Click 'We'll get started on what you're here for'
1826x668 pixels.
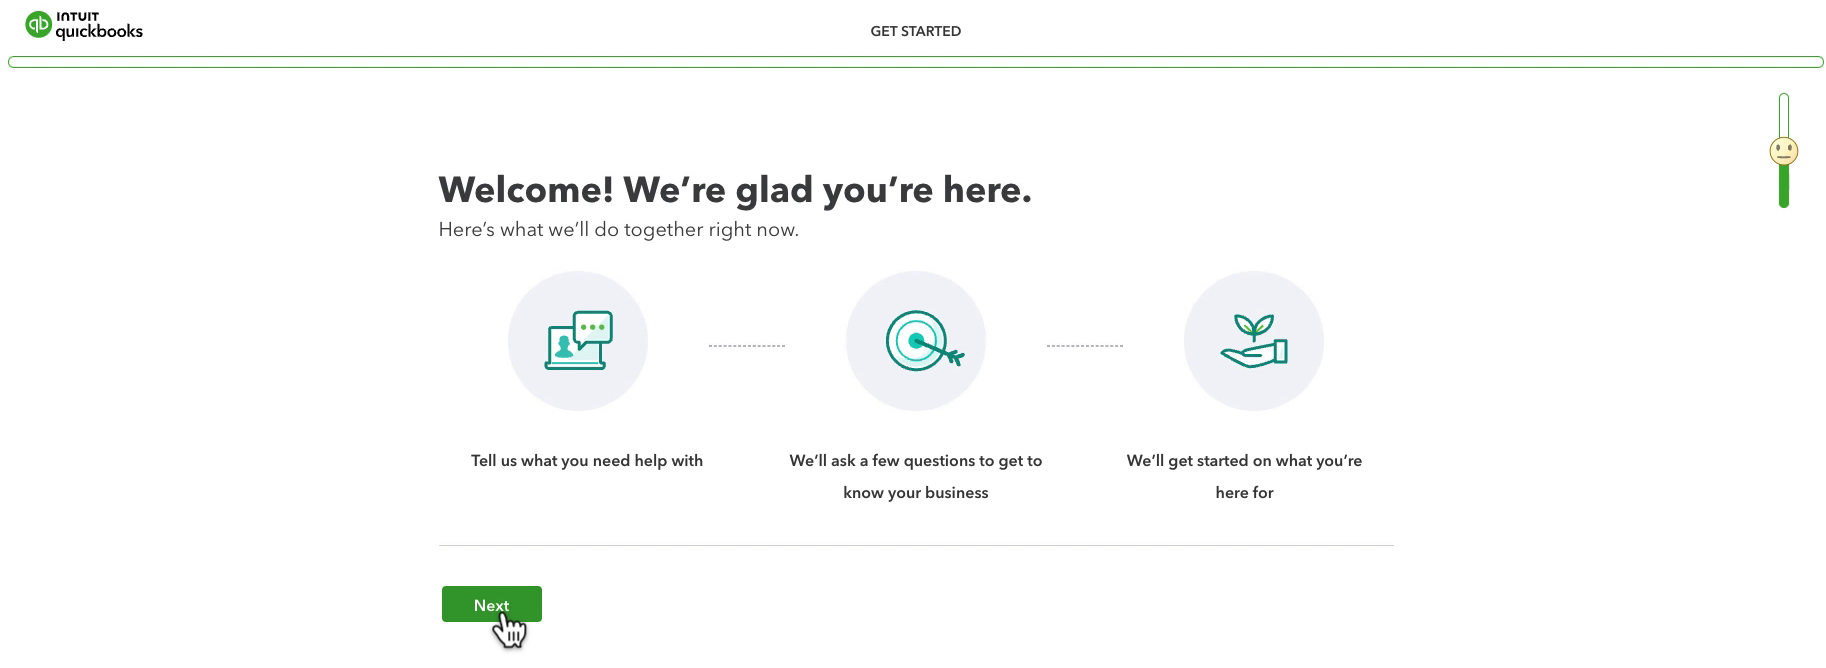point(1244,477)
